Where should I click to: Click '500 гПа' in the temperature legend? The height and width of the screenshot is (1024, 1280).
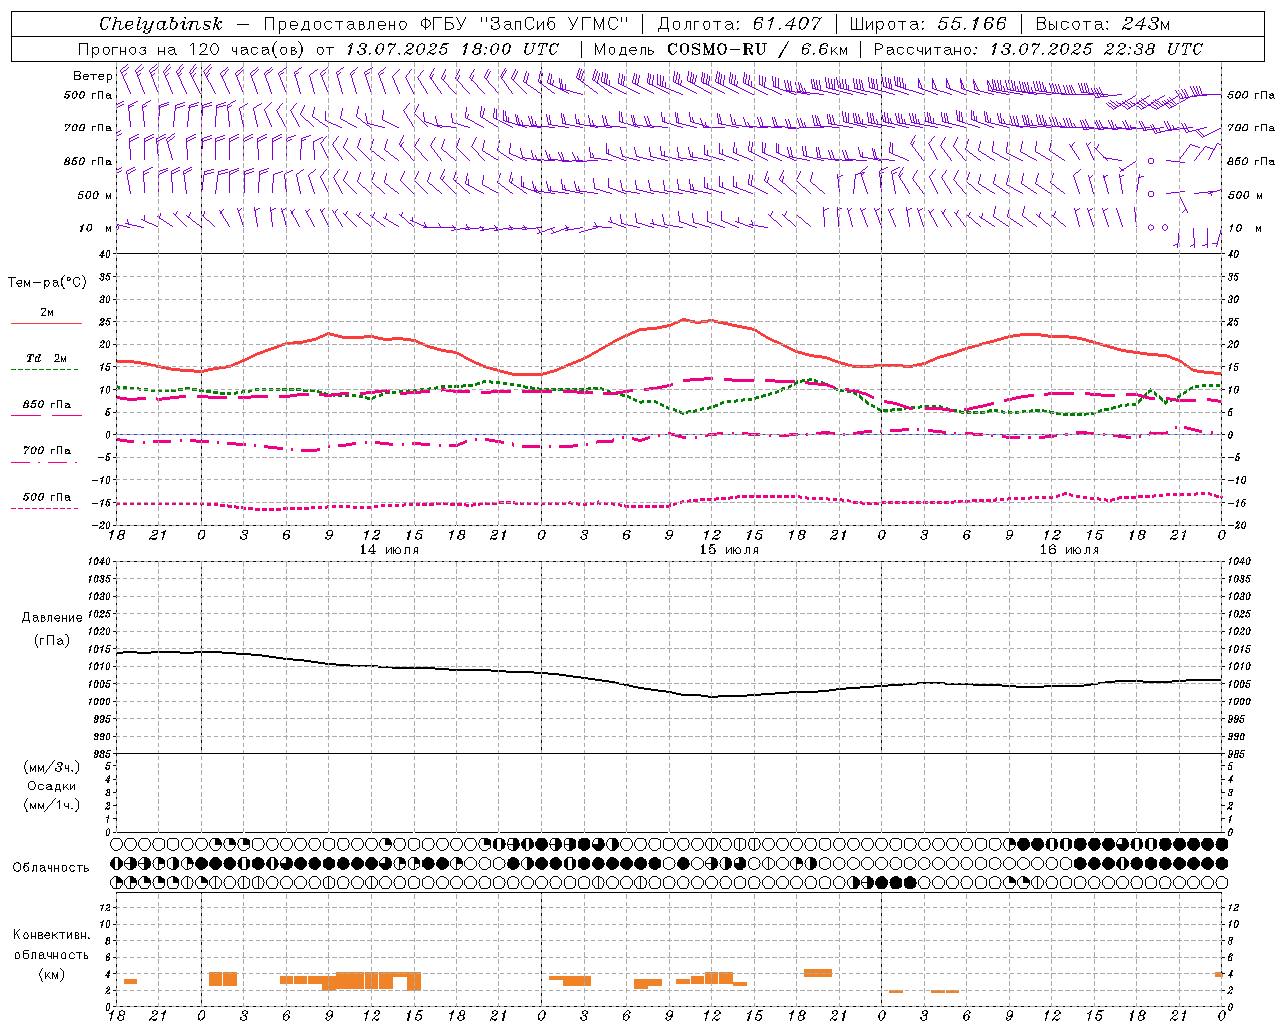pos(47,497)
